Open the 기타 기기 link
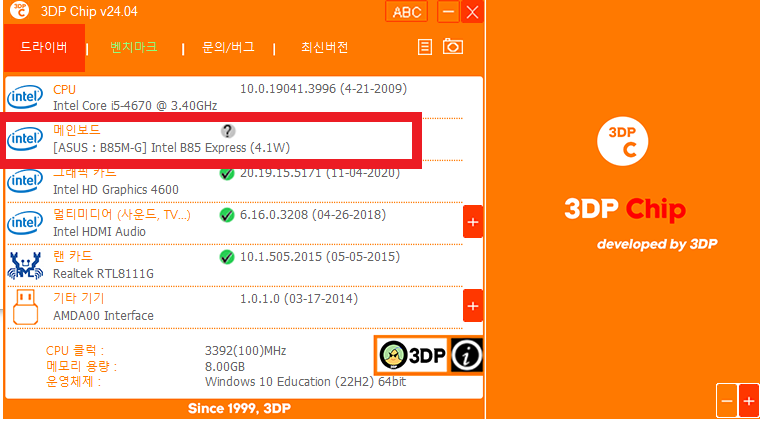This screenshot has width=760, height=421. [79, 298]
